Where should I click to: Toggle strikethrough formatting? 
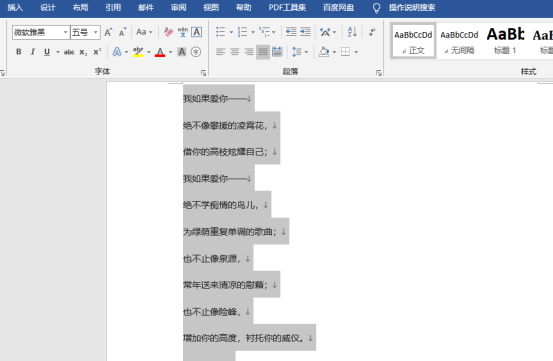pyautogui.click(x=69, y=52)
